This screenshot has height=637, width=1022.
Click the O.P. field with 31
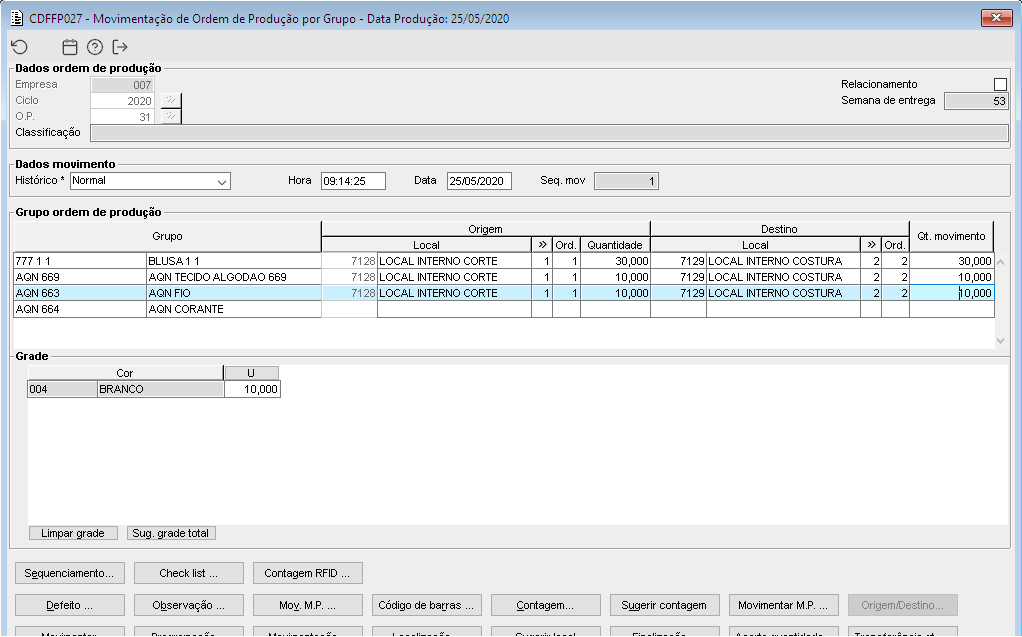pyautogui.click(x=123, y=117)
